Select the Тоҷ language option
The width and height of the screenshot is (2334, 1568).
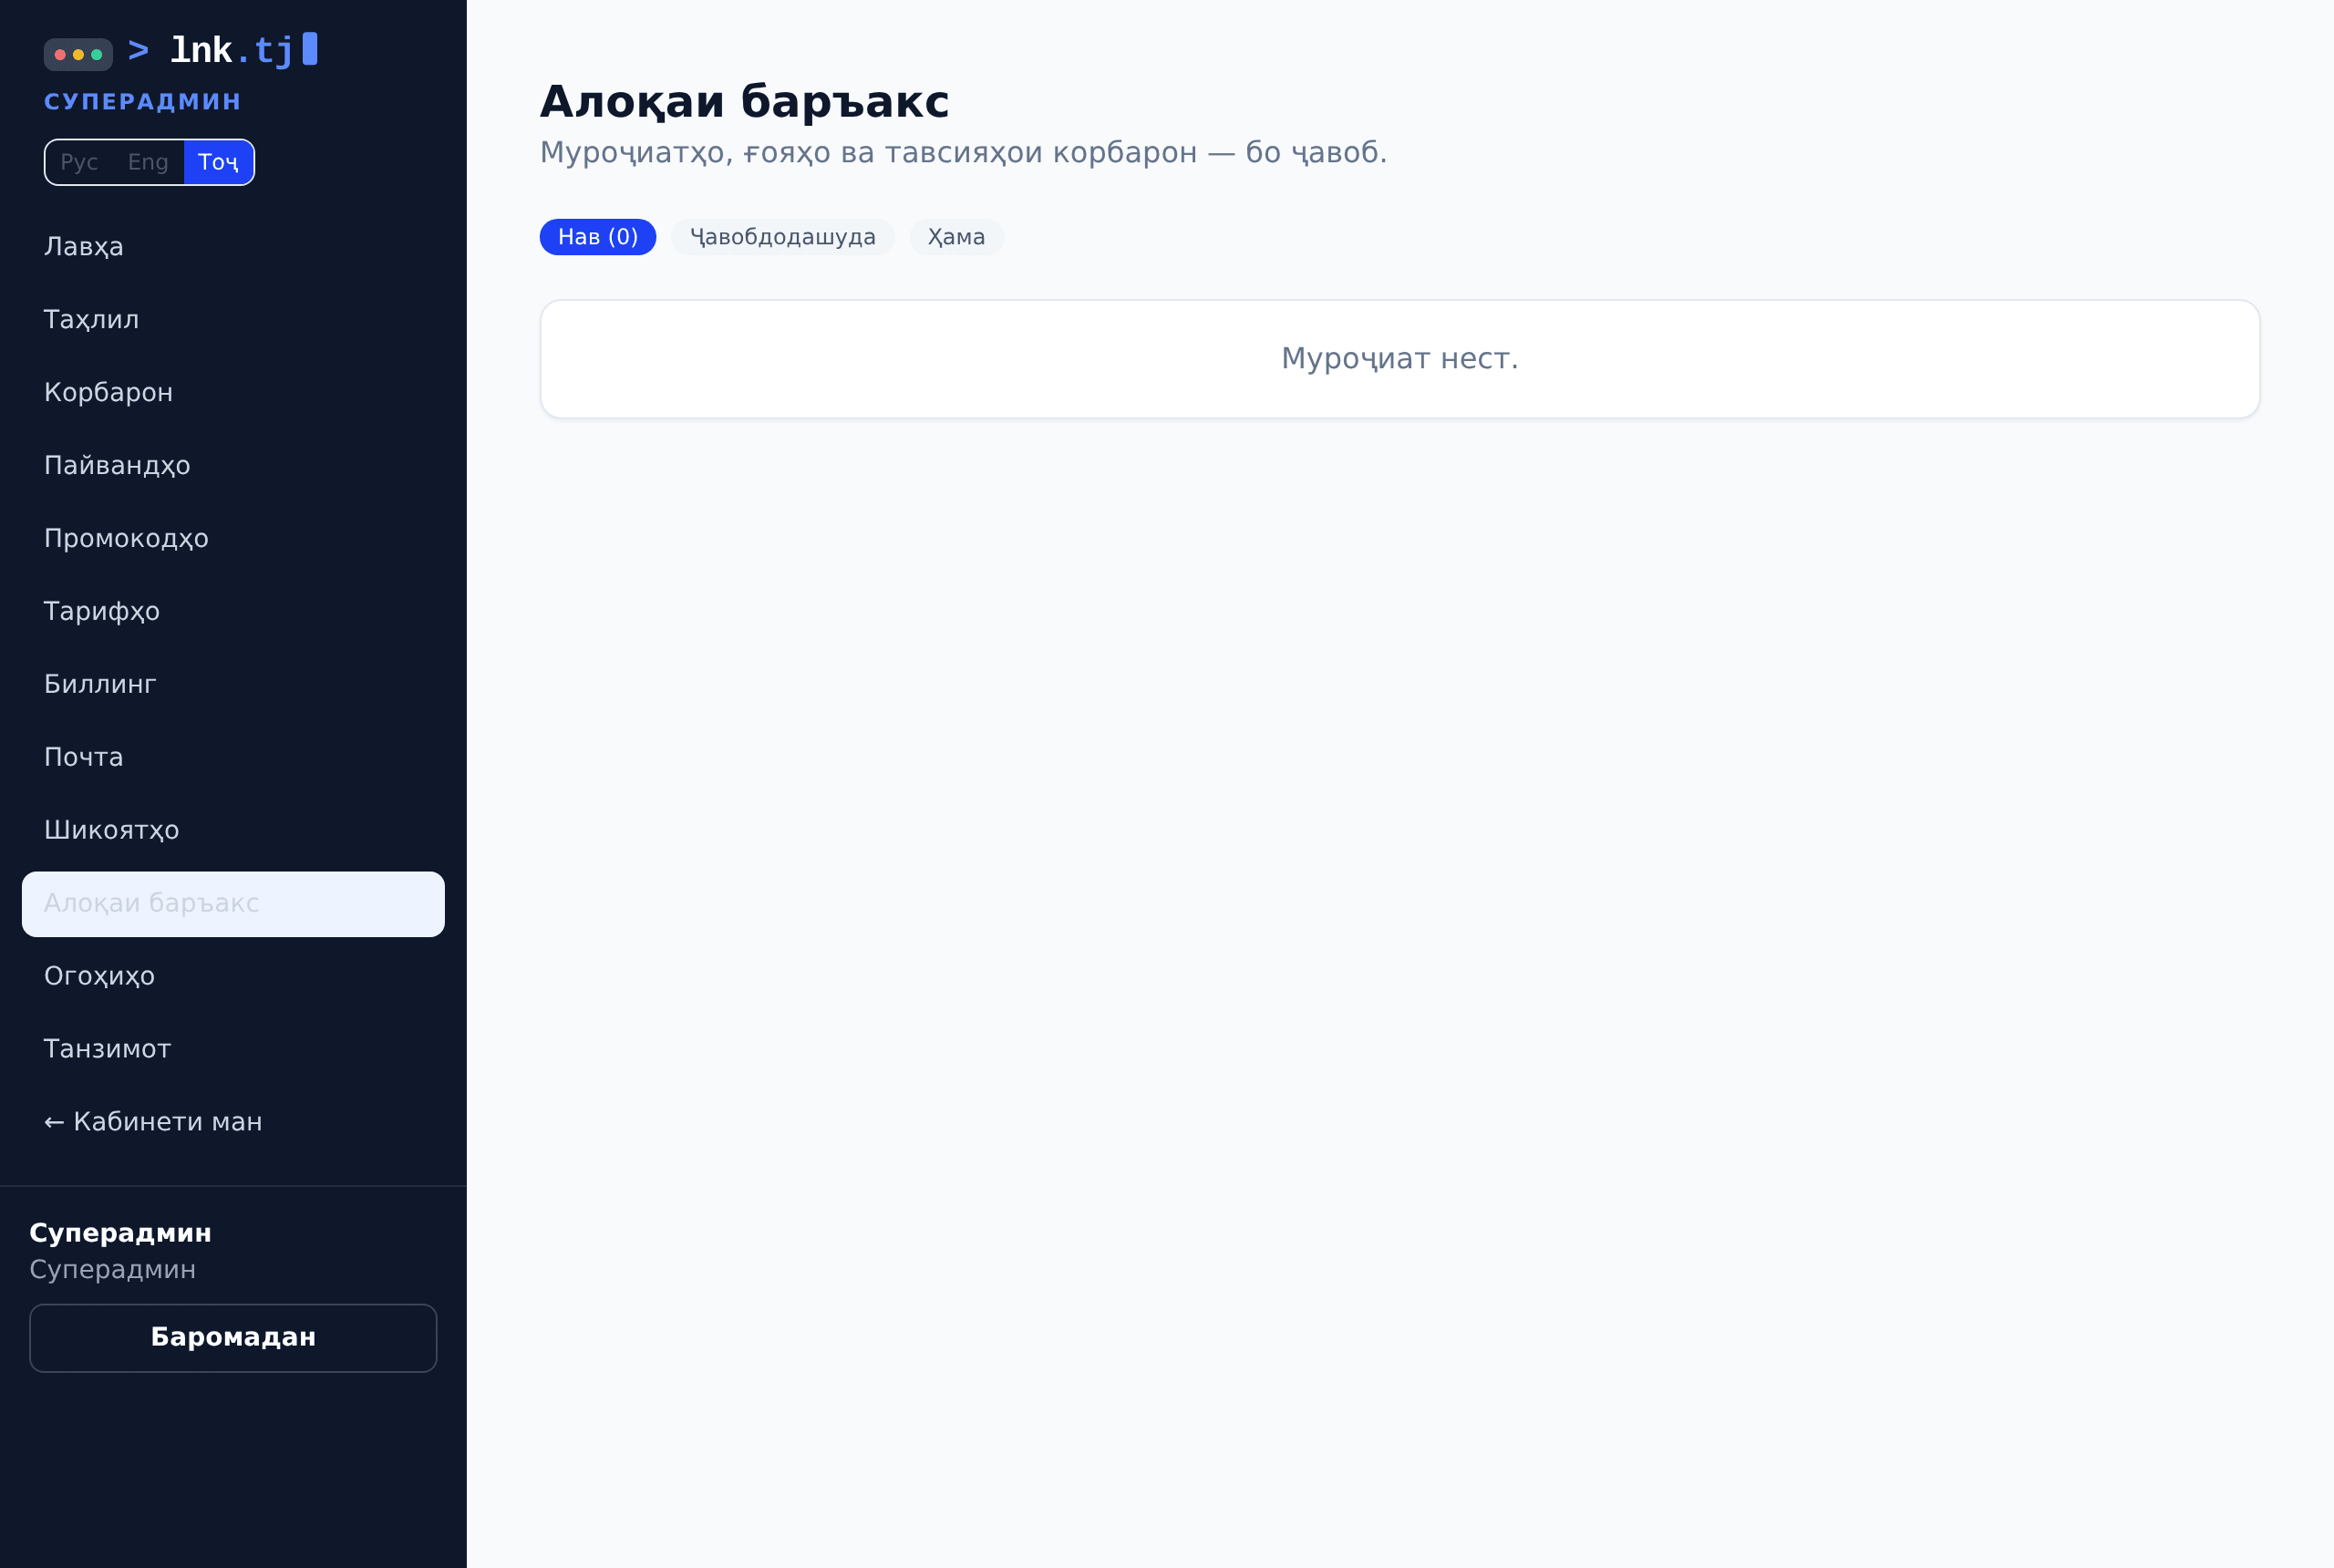218,162
